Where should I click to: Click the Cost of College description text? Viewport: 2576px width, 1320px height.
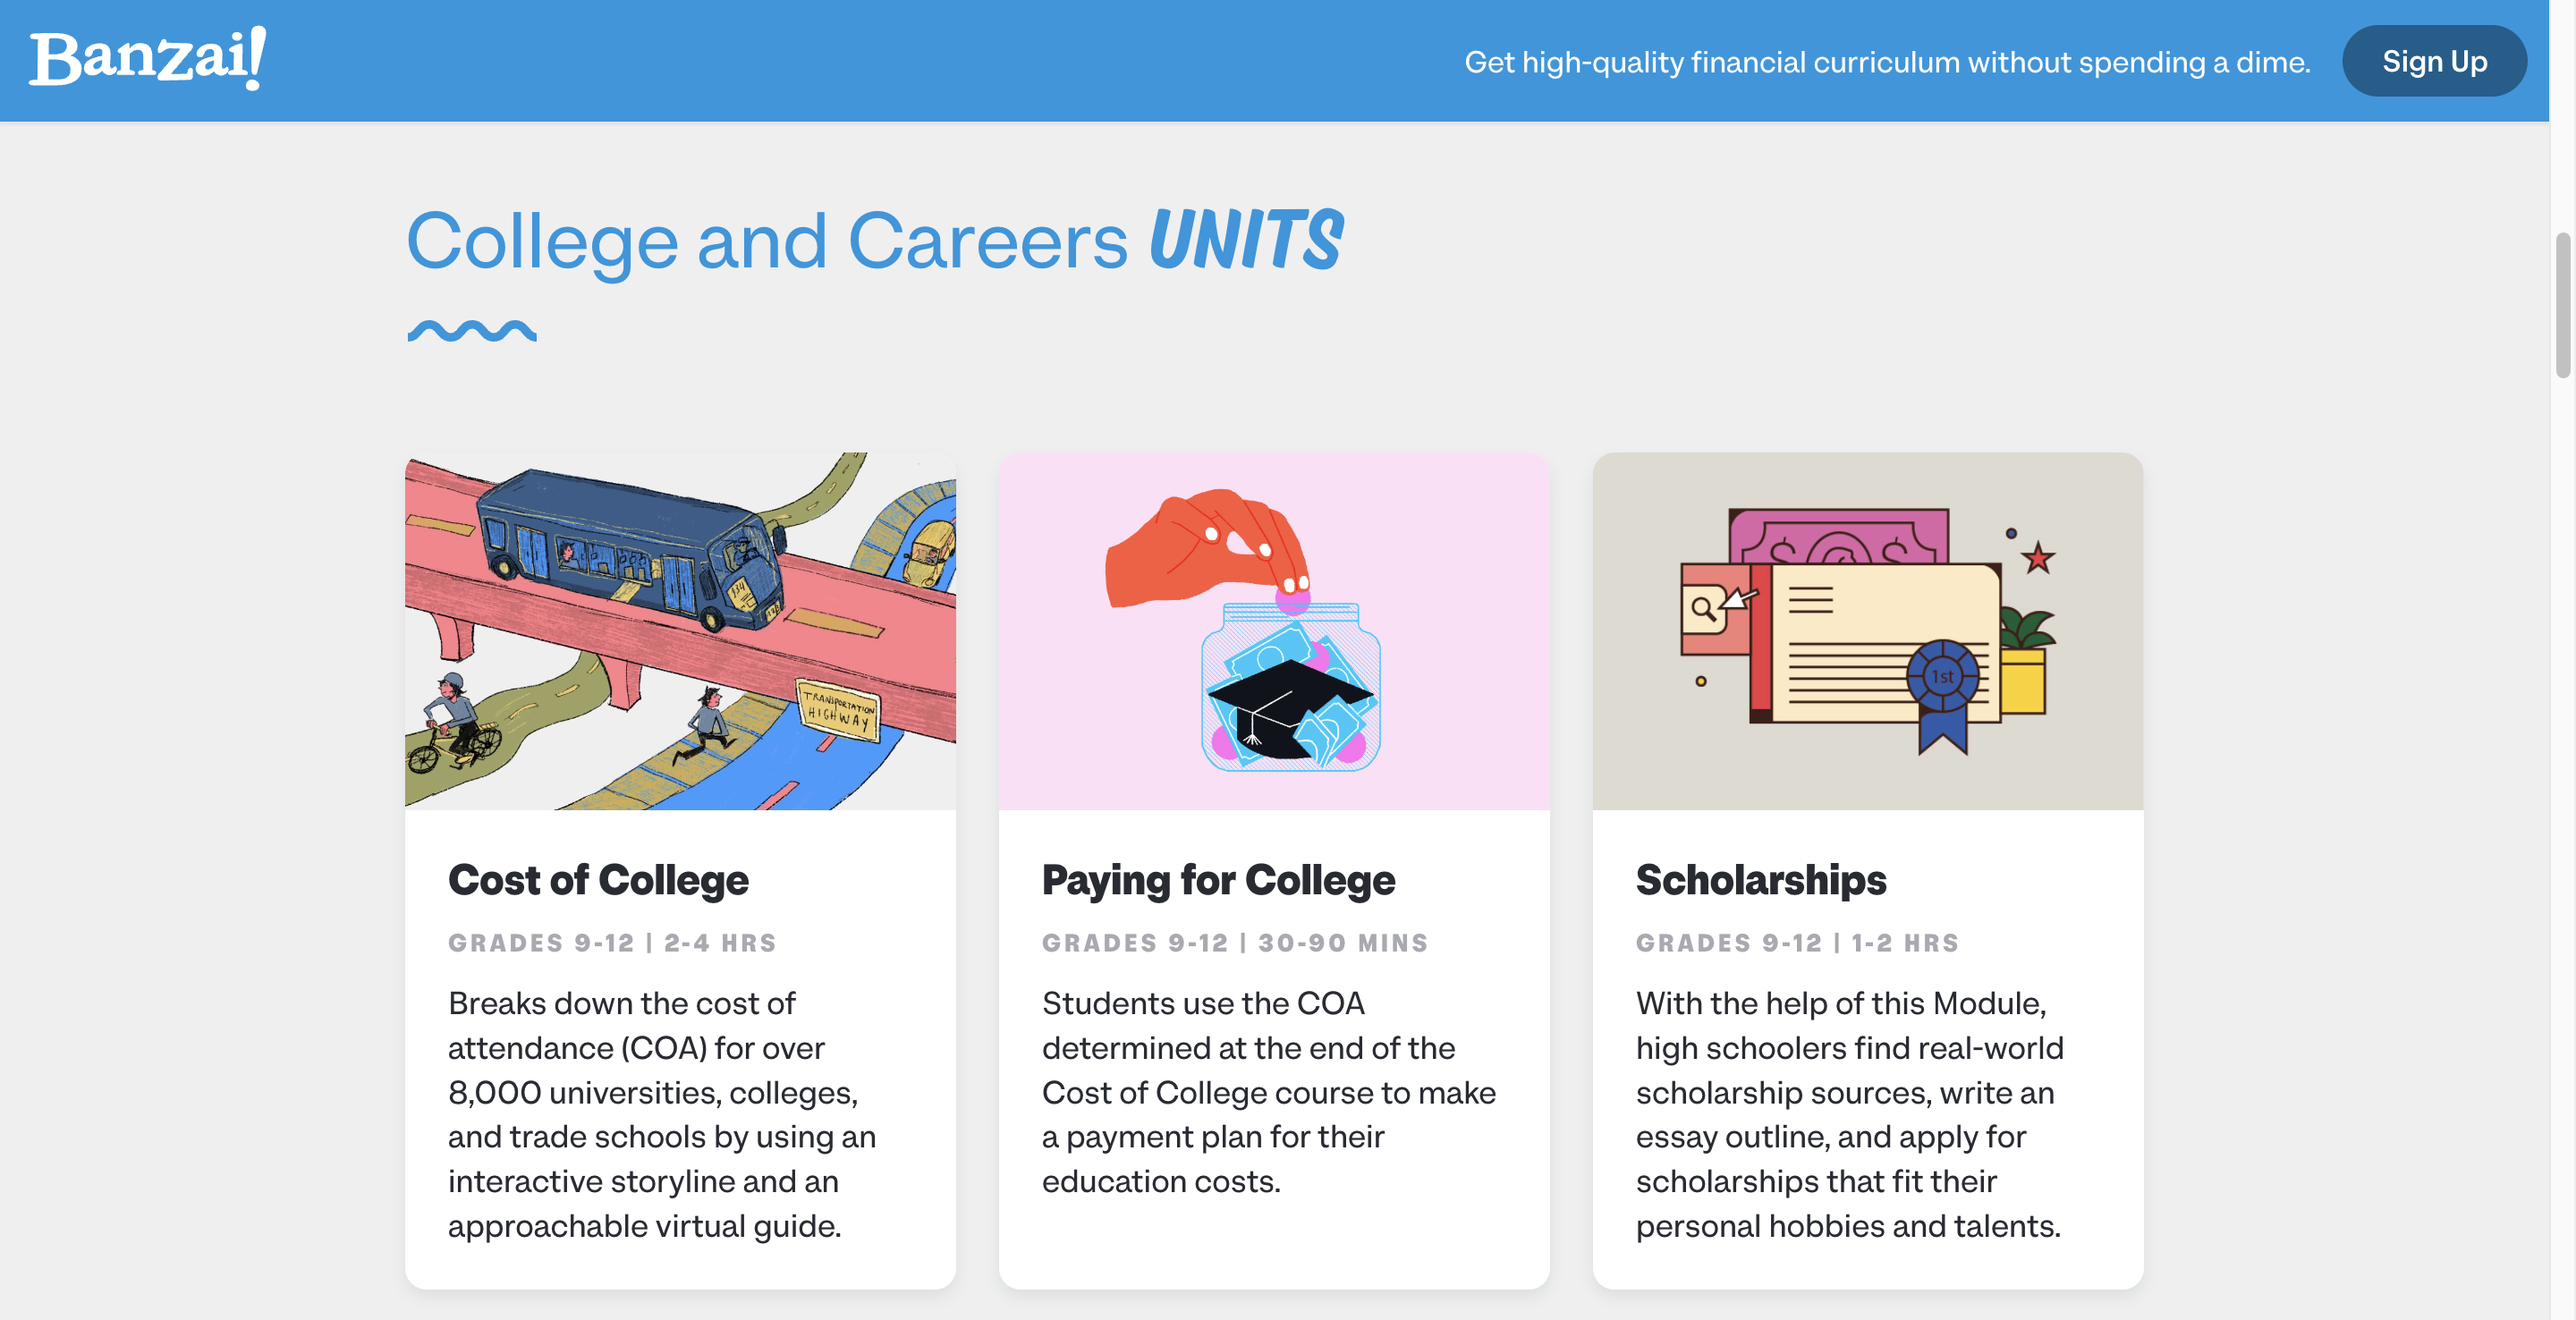(x=662, y=1114)
